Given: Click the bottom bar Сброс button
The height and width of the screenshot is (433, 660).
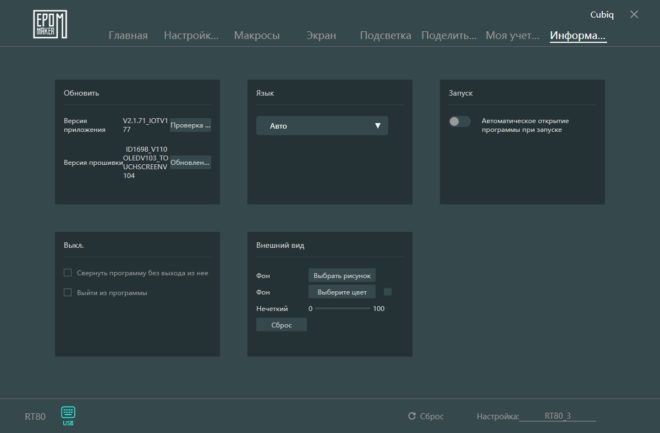Looking at the screenshot, I should click(x=426, y=416).
